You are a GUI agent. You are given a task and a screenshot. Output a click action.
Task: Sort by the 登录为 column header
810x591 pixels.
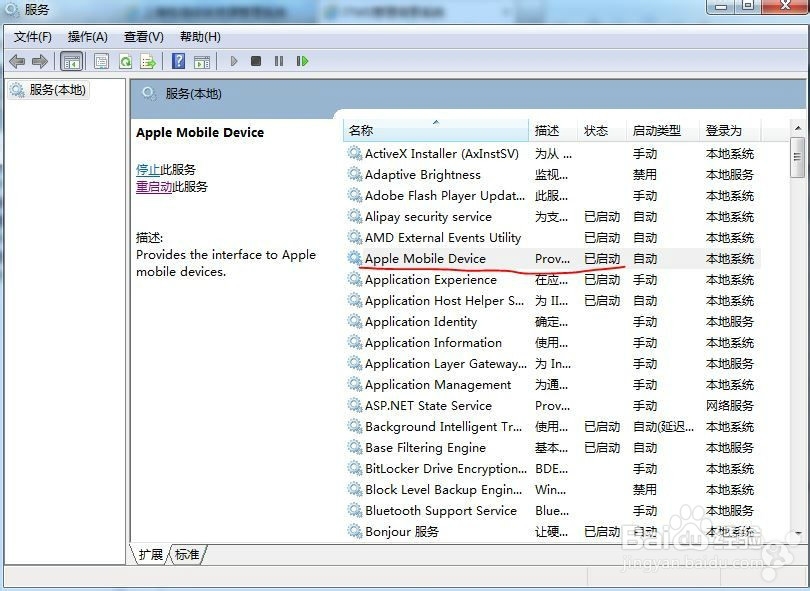730,130
